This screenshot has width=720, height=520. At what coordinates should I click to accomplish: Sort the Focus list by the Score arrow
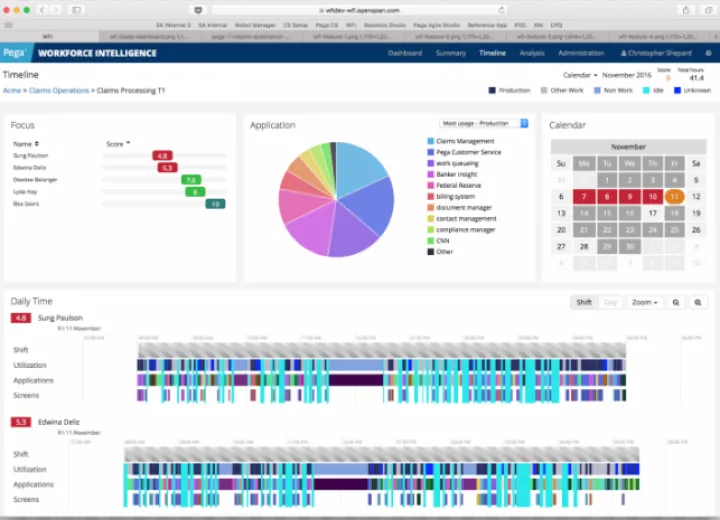[x=128, y=144]
